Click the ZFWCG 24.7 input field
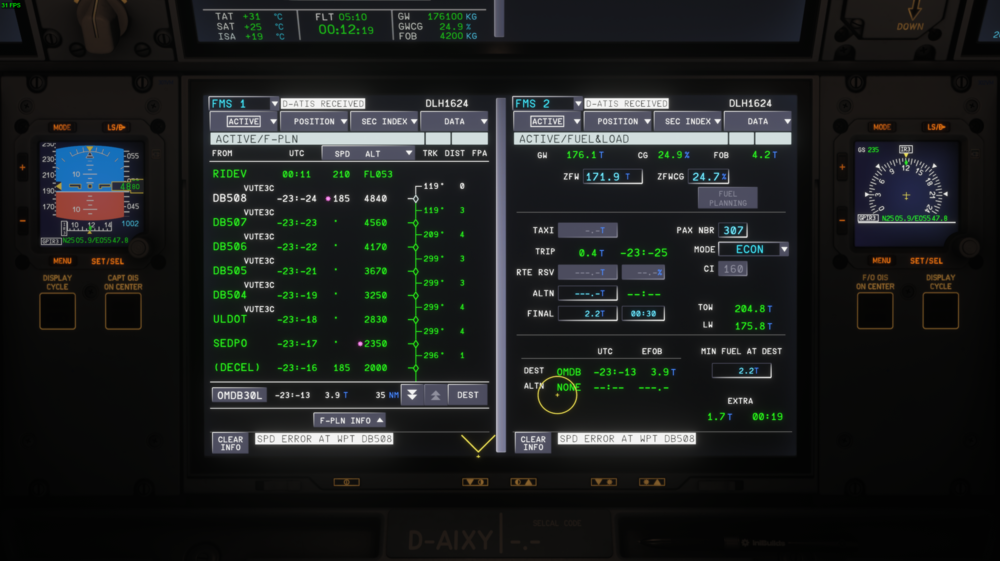This screenshot has width=1000, height=561. 710,177
